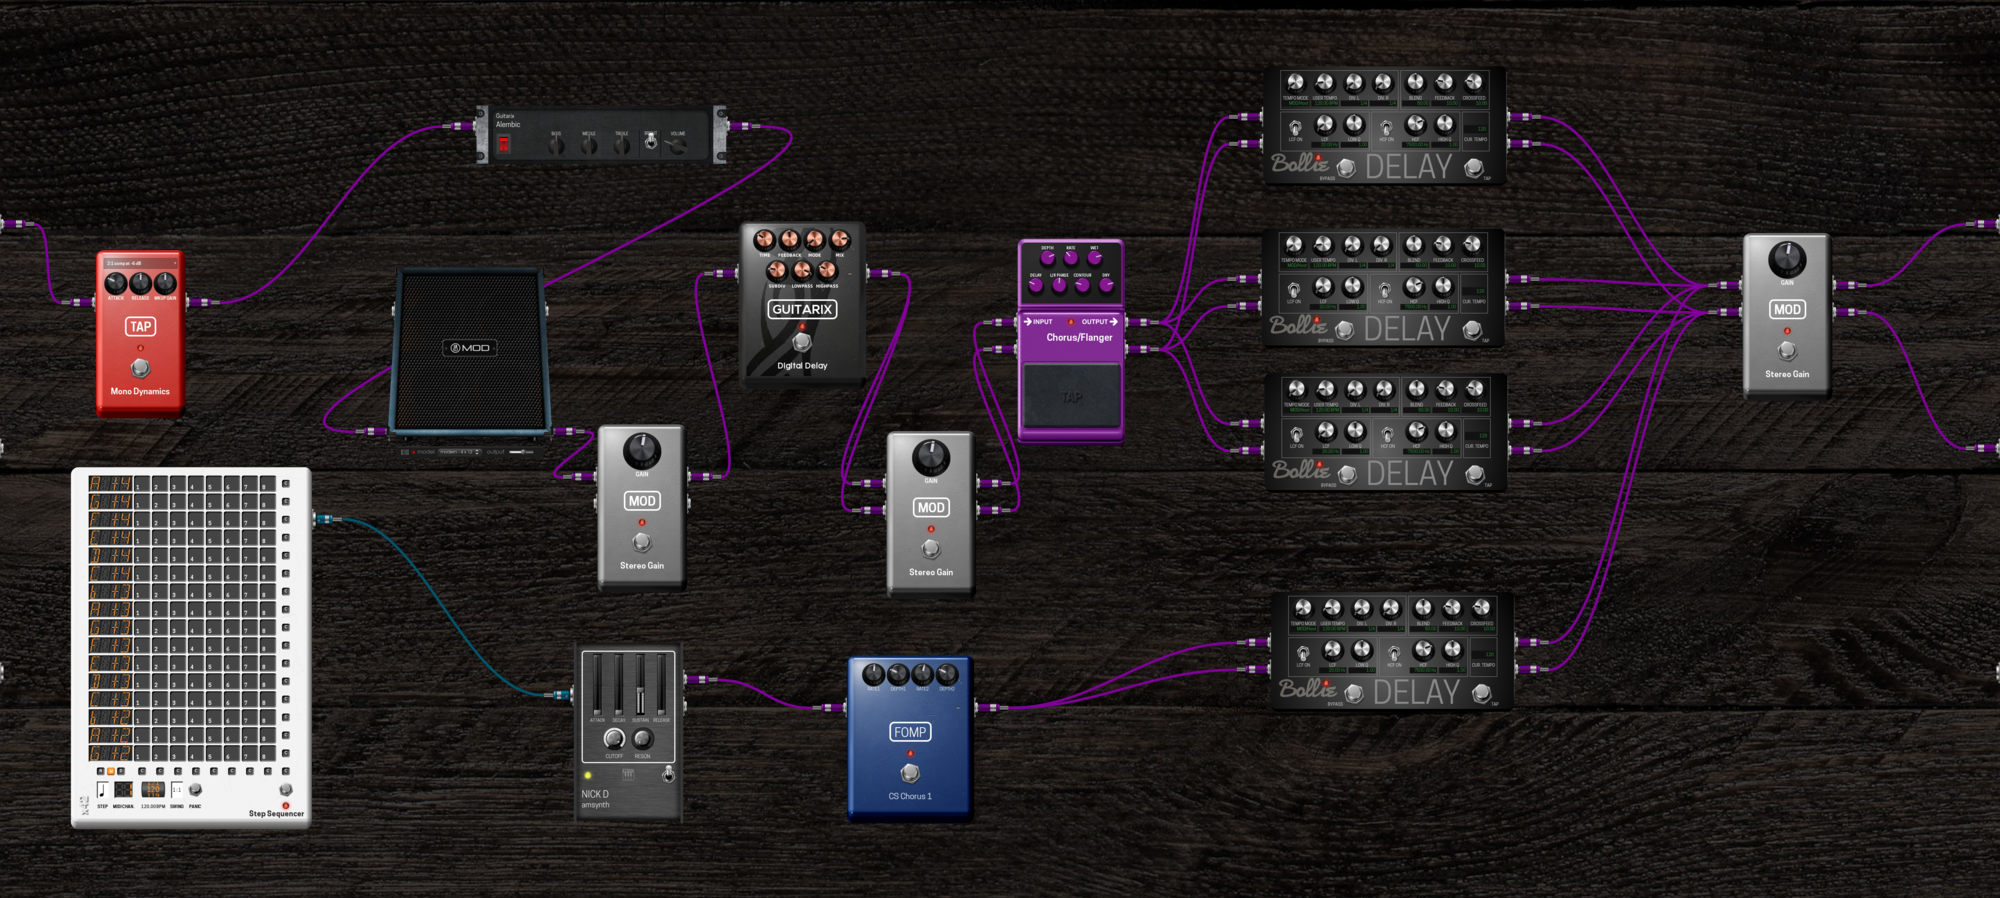Click GAIN knob of Stereo Gain connected to outputs
The image size is (2000, 898).
[x=1787, y=259]
